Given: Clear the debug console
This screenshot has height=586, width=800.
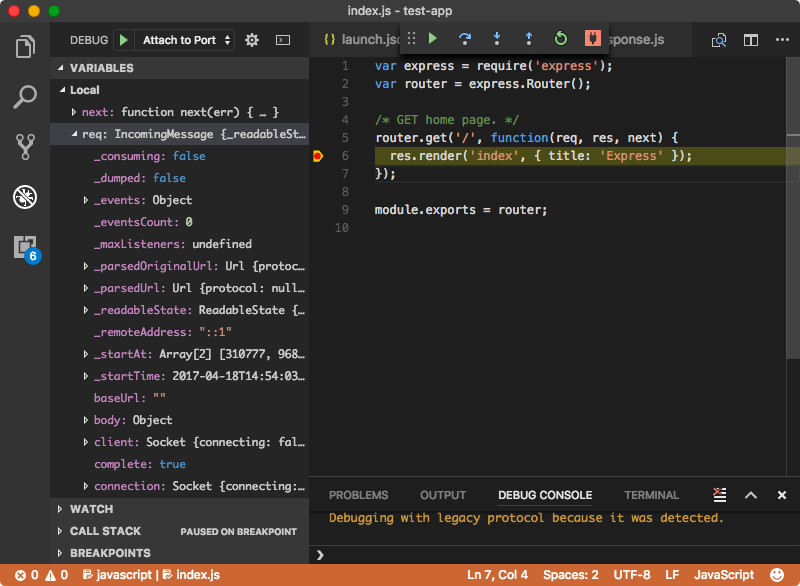Looking at the screenshot, I should pos(719,495).
